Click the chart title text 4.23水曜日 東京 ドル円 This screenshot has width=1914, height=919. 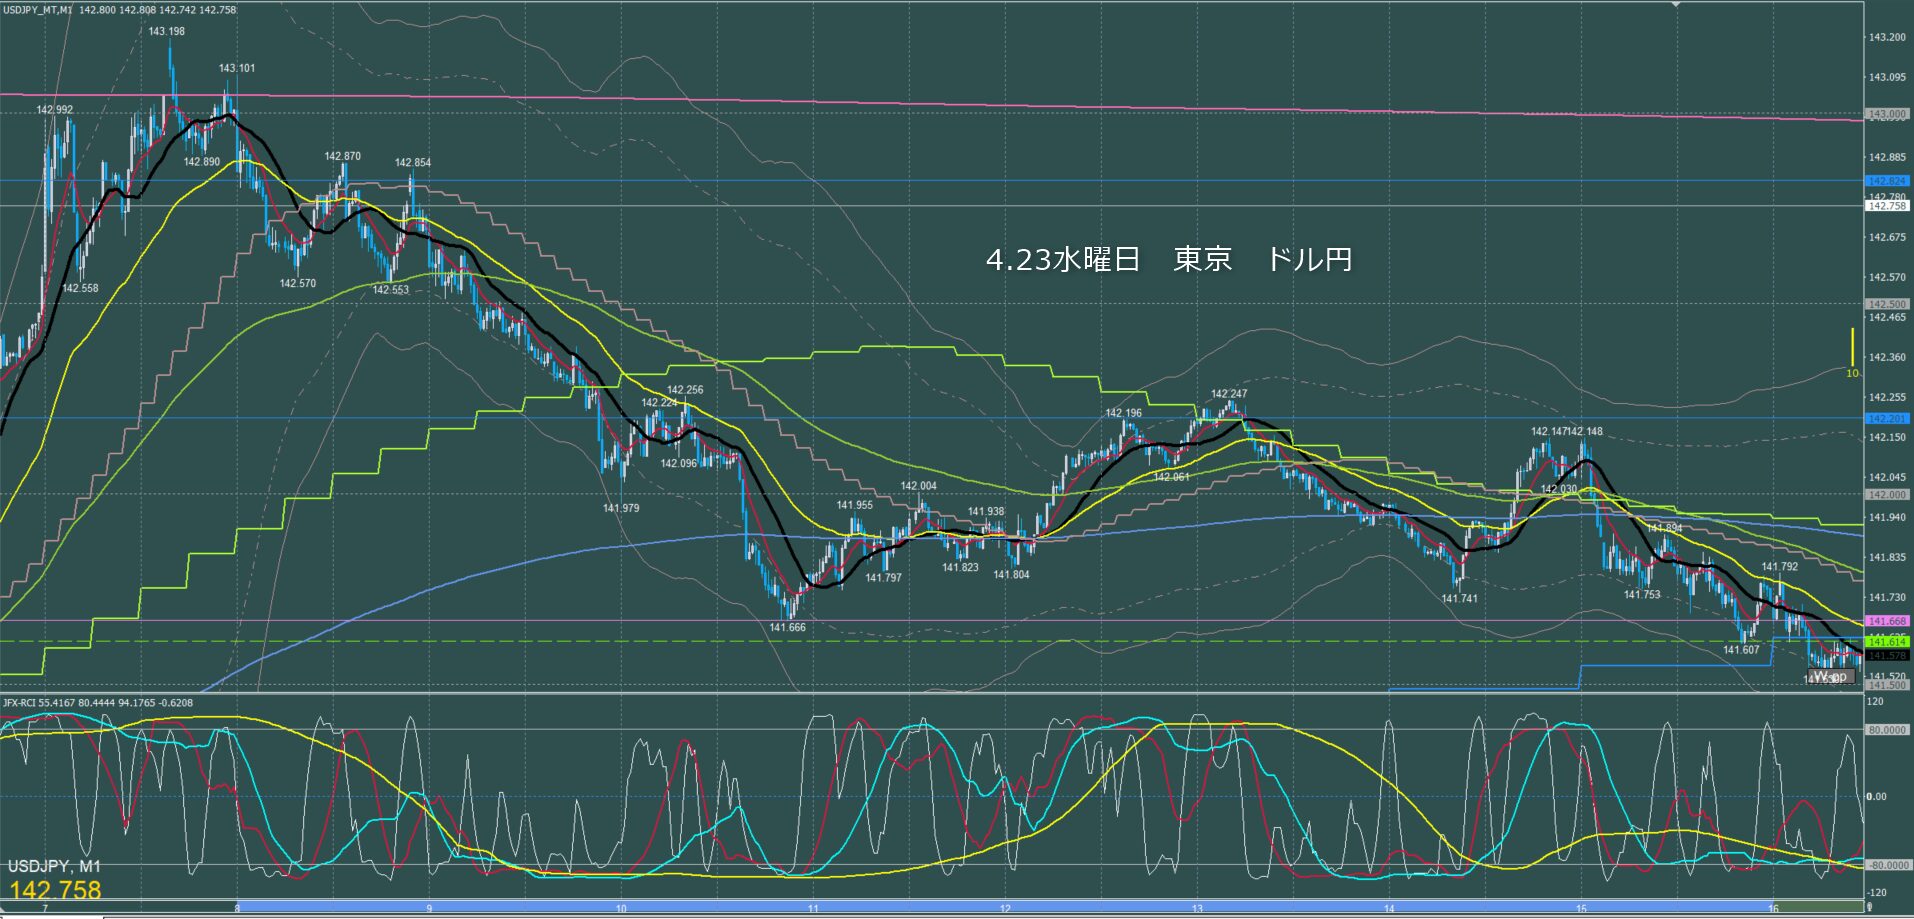1169,260
